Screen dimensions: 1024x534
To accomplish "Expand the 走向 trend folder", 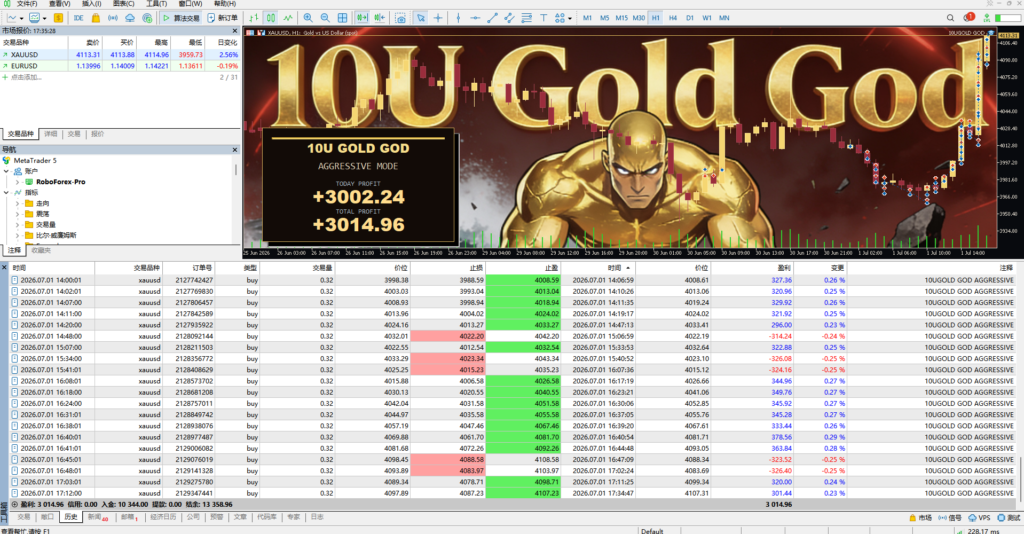I will tap(18, 204).
